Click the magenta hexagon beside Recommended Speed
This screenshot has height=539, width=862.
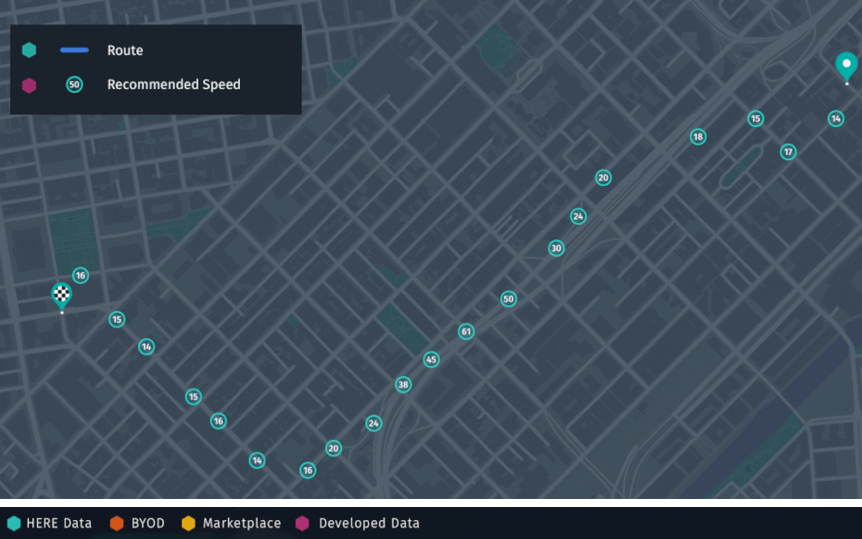click(29, 85)
